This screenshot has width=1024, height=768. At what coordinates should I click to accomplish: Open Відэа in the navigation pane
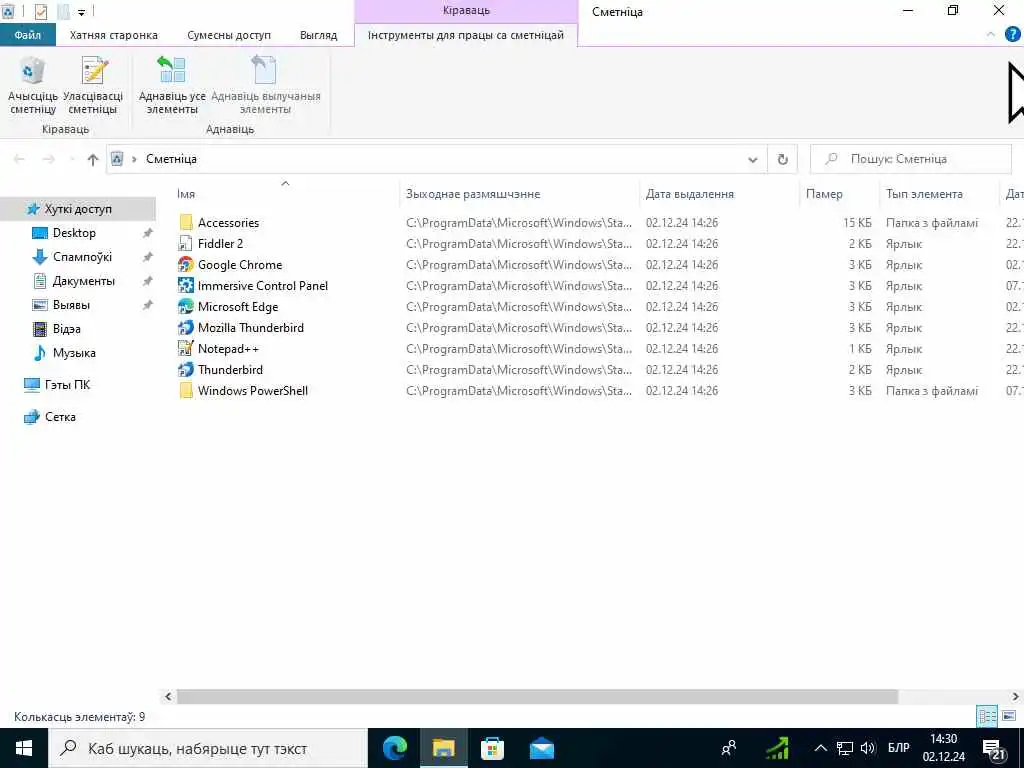point(67,329)
